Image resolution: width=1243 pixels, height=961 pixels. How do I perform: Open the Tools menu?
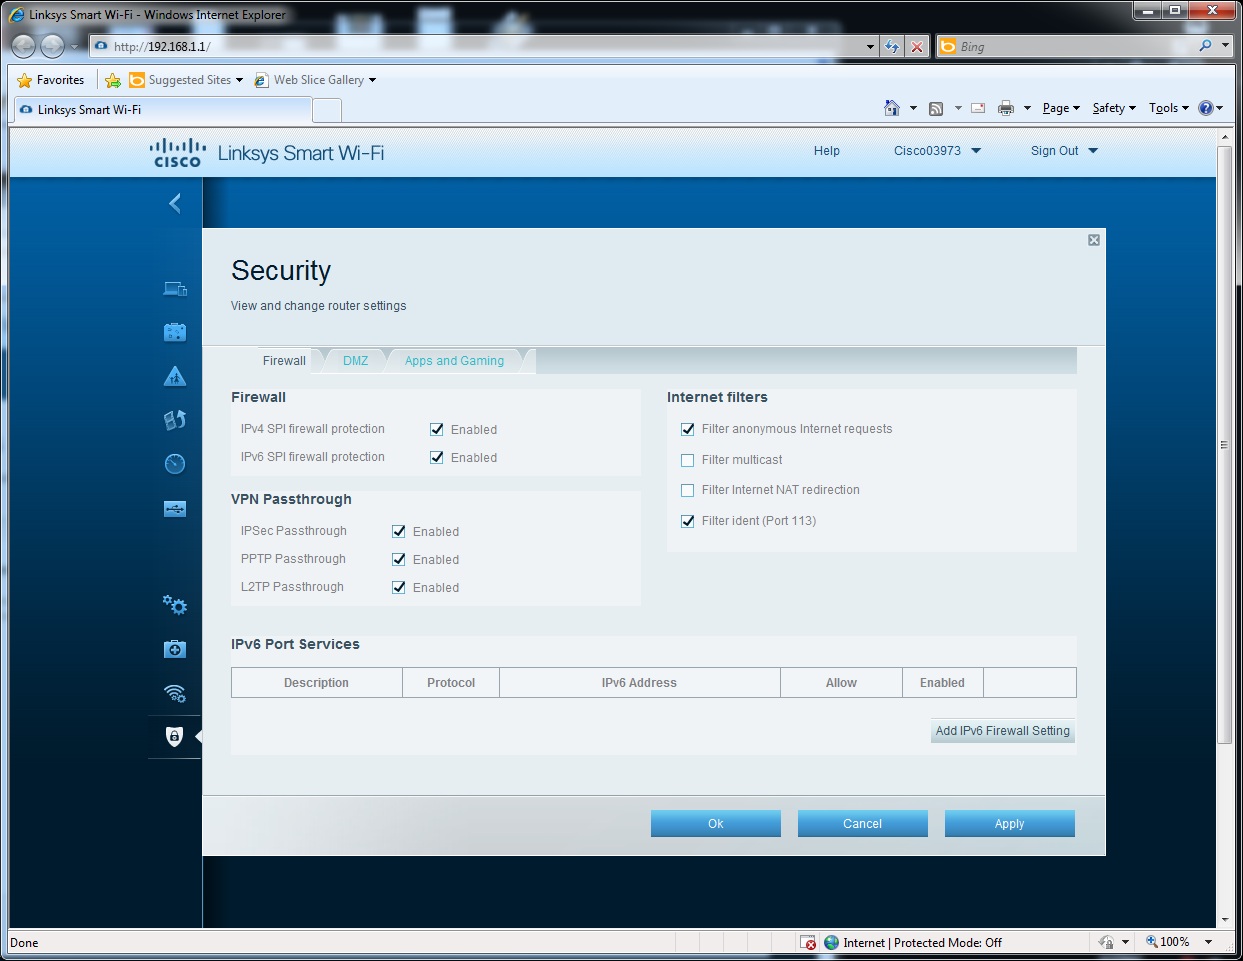point(1169,108)
